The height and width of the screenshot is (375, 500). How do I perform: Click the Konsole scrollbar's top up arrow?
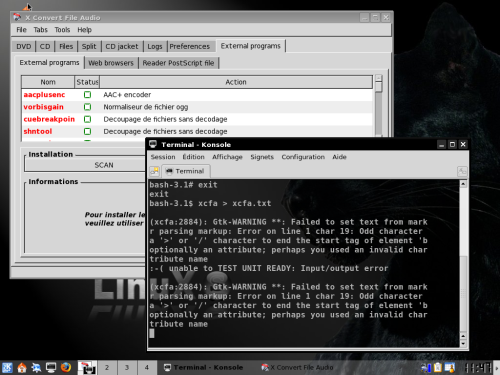(x=463, y=184)
